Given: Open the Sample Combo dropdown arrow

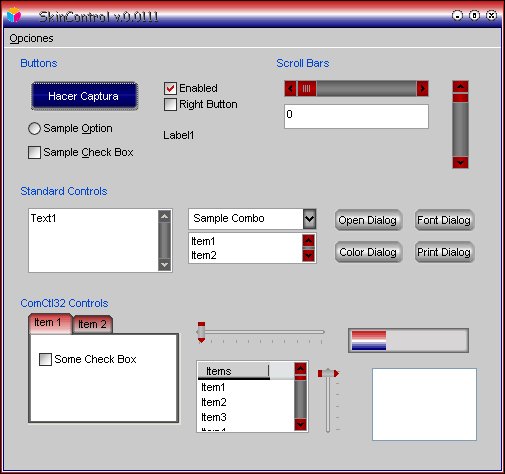Looking at the screenshot, I should click(309, 219).
